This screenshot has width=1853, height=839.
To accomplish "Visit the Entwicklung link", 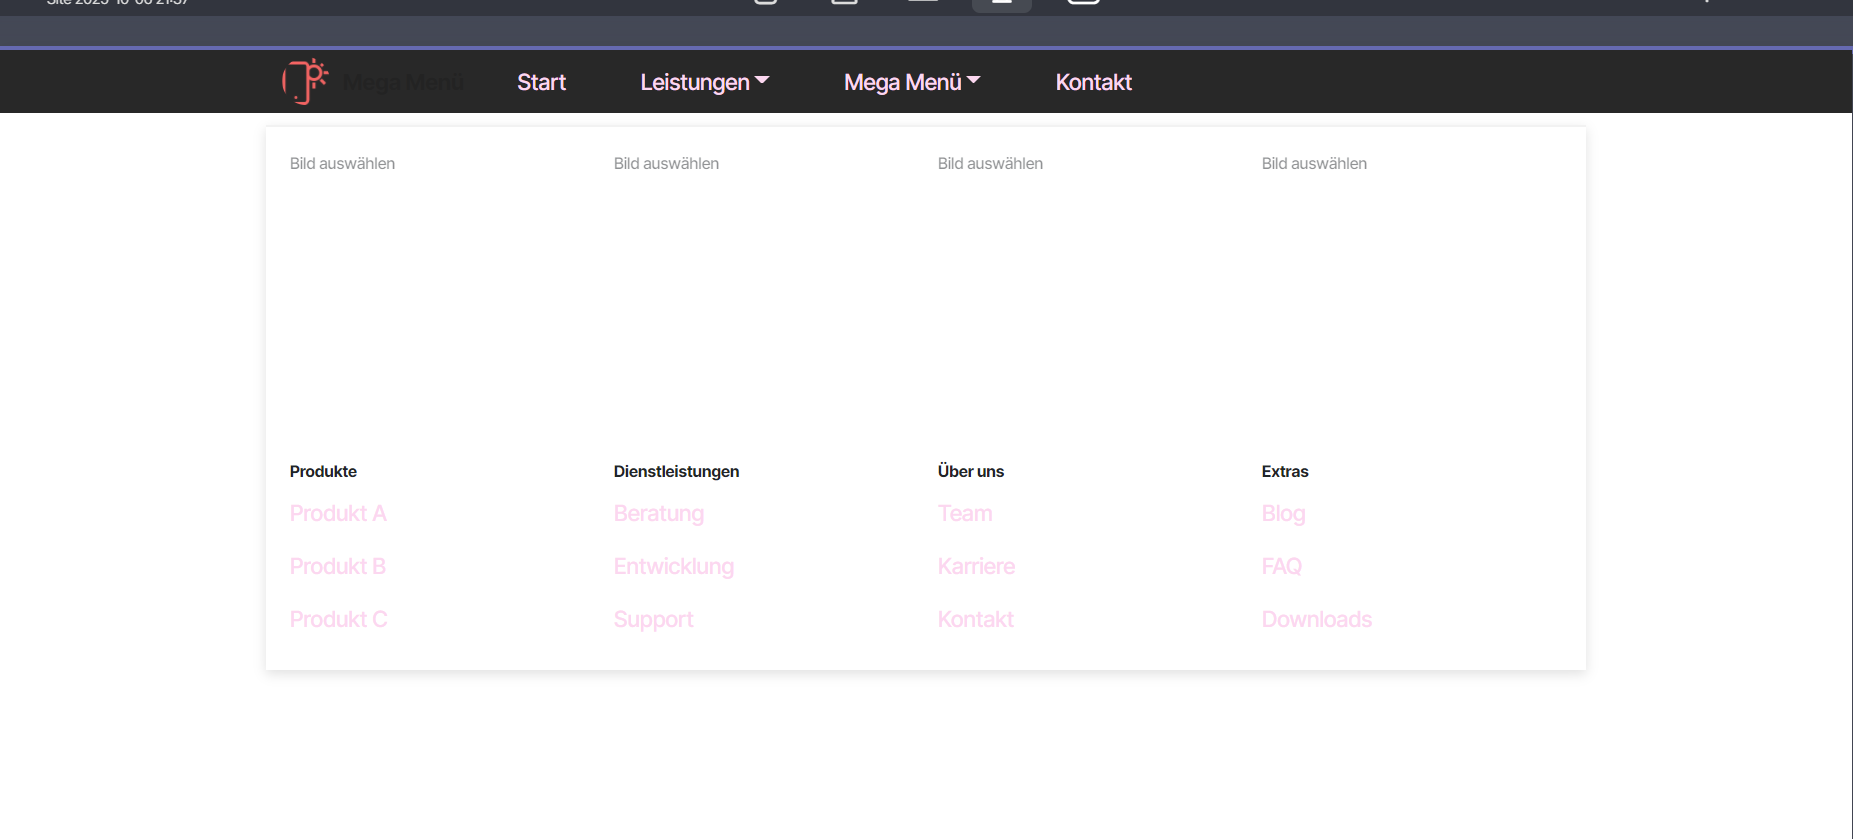I will click(x=674, y=567).
